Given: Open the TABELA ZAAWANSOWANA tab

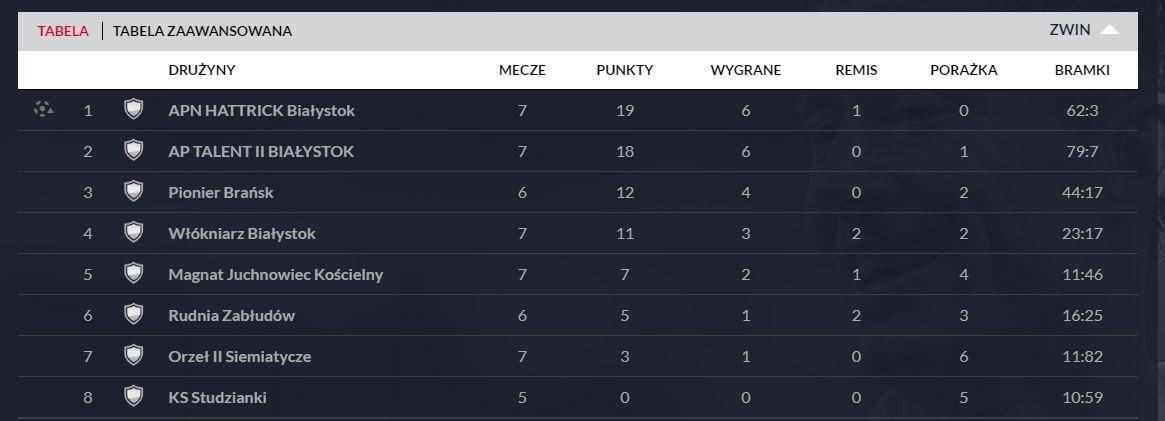Looking at the screenshot, I should tap(202, 31).
